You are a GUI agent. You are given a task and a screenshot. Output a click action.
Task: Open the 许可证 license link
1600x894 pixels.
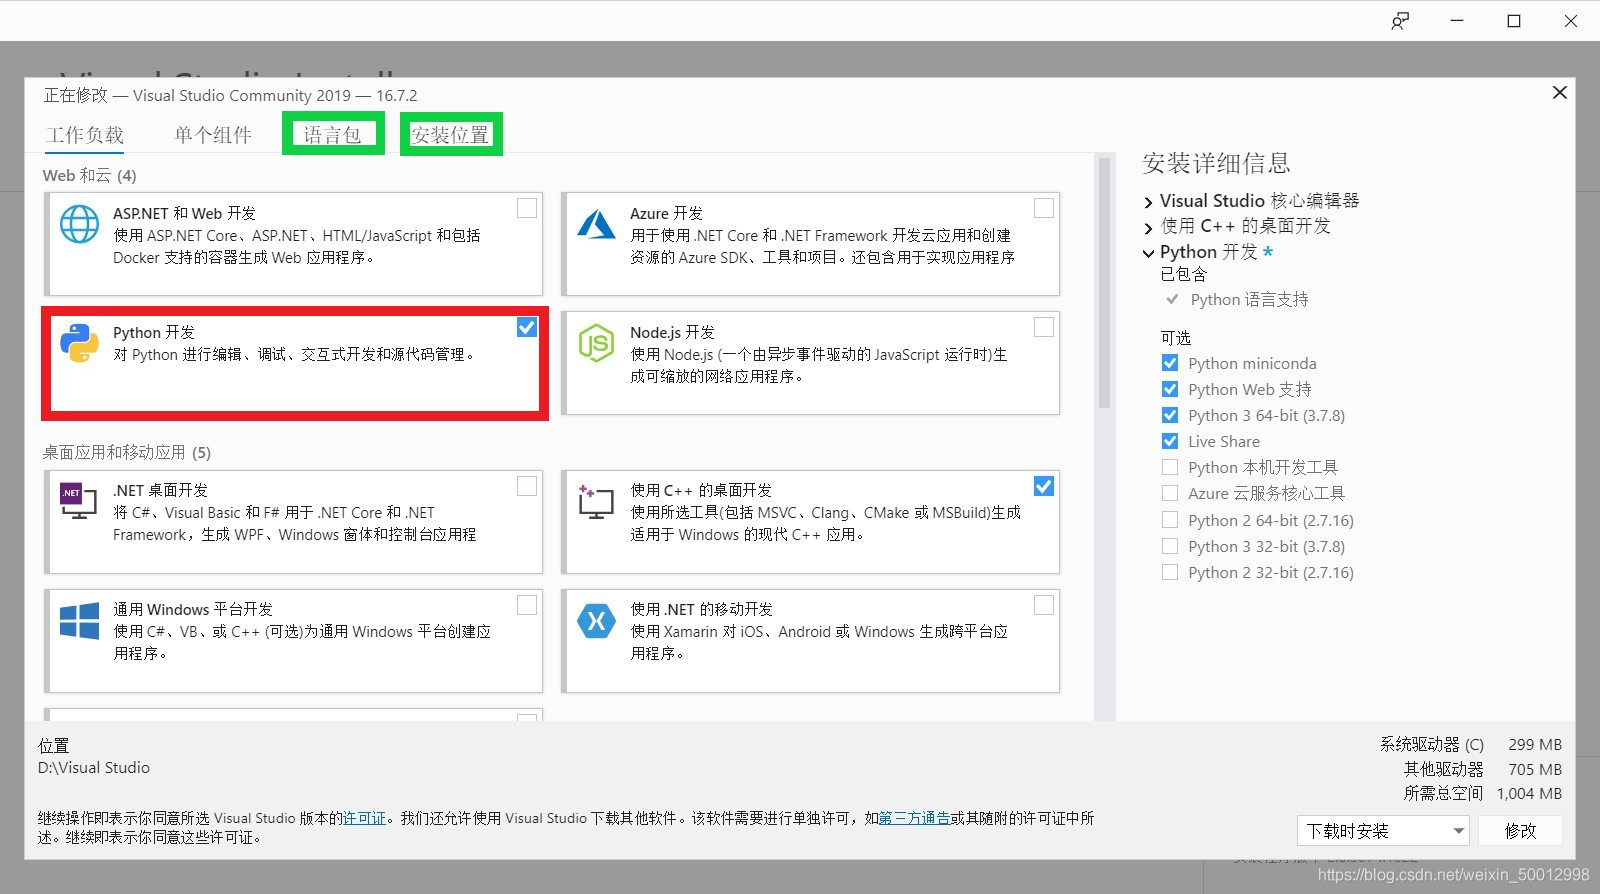(364, 818)
